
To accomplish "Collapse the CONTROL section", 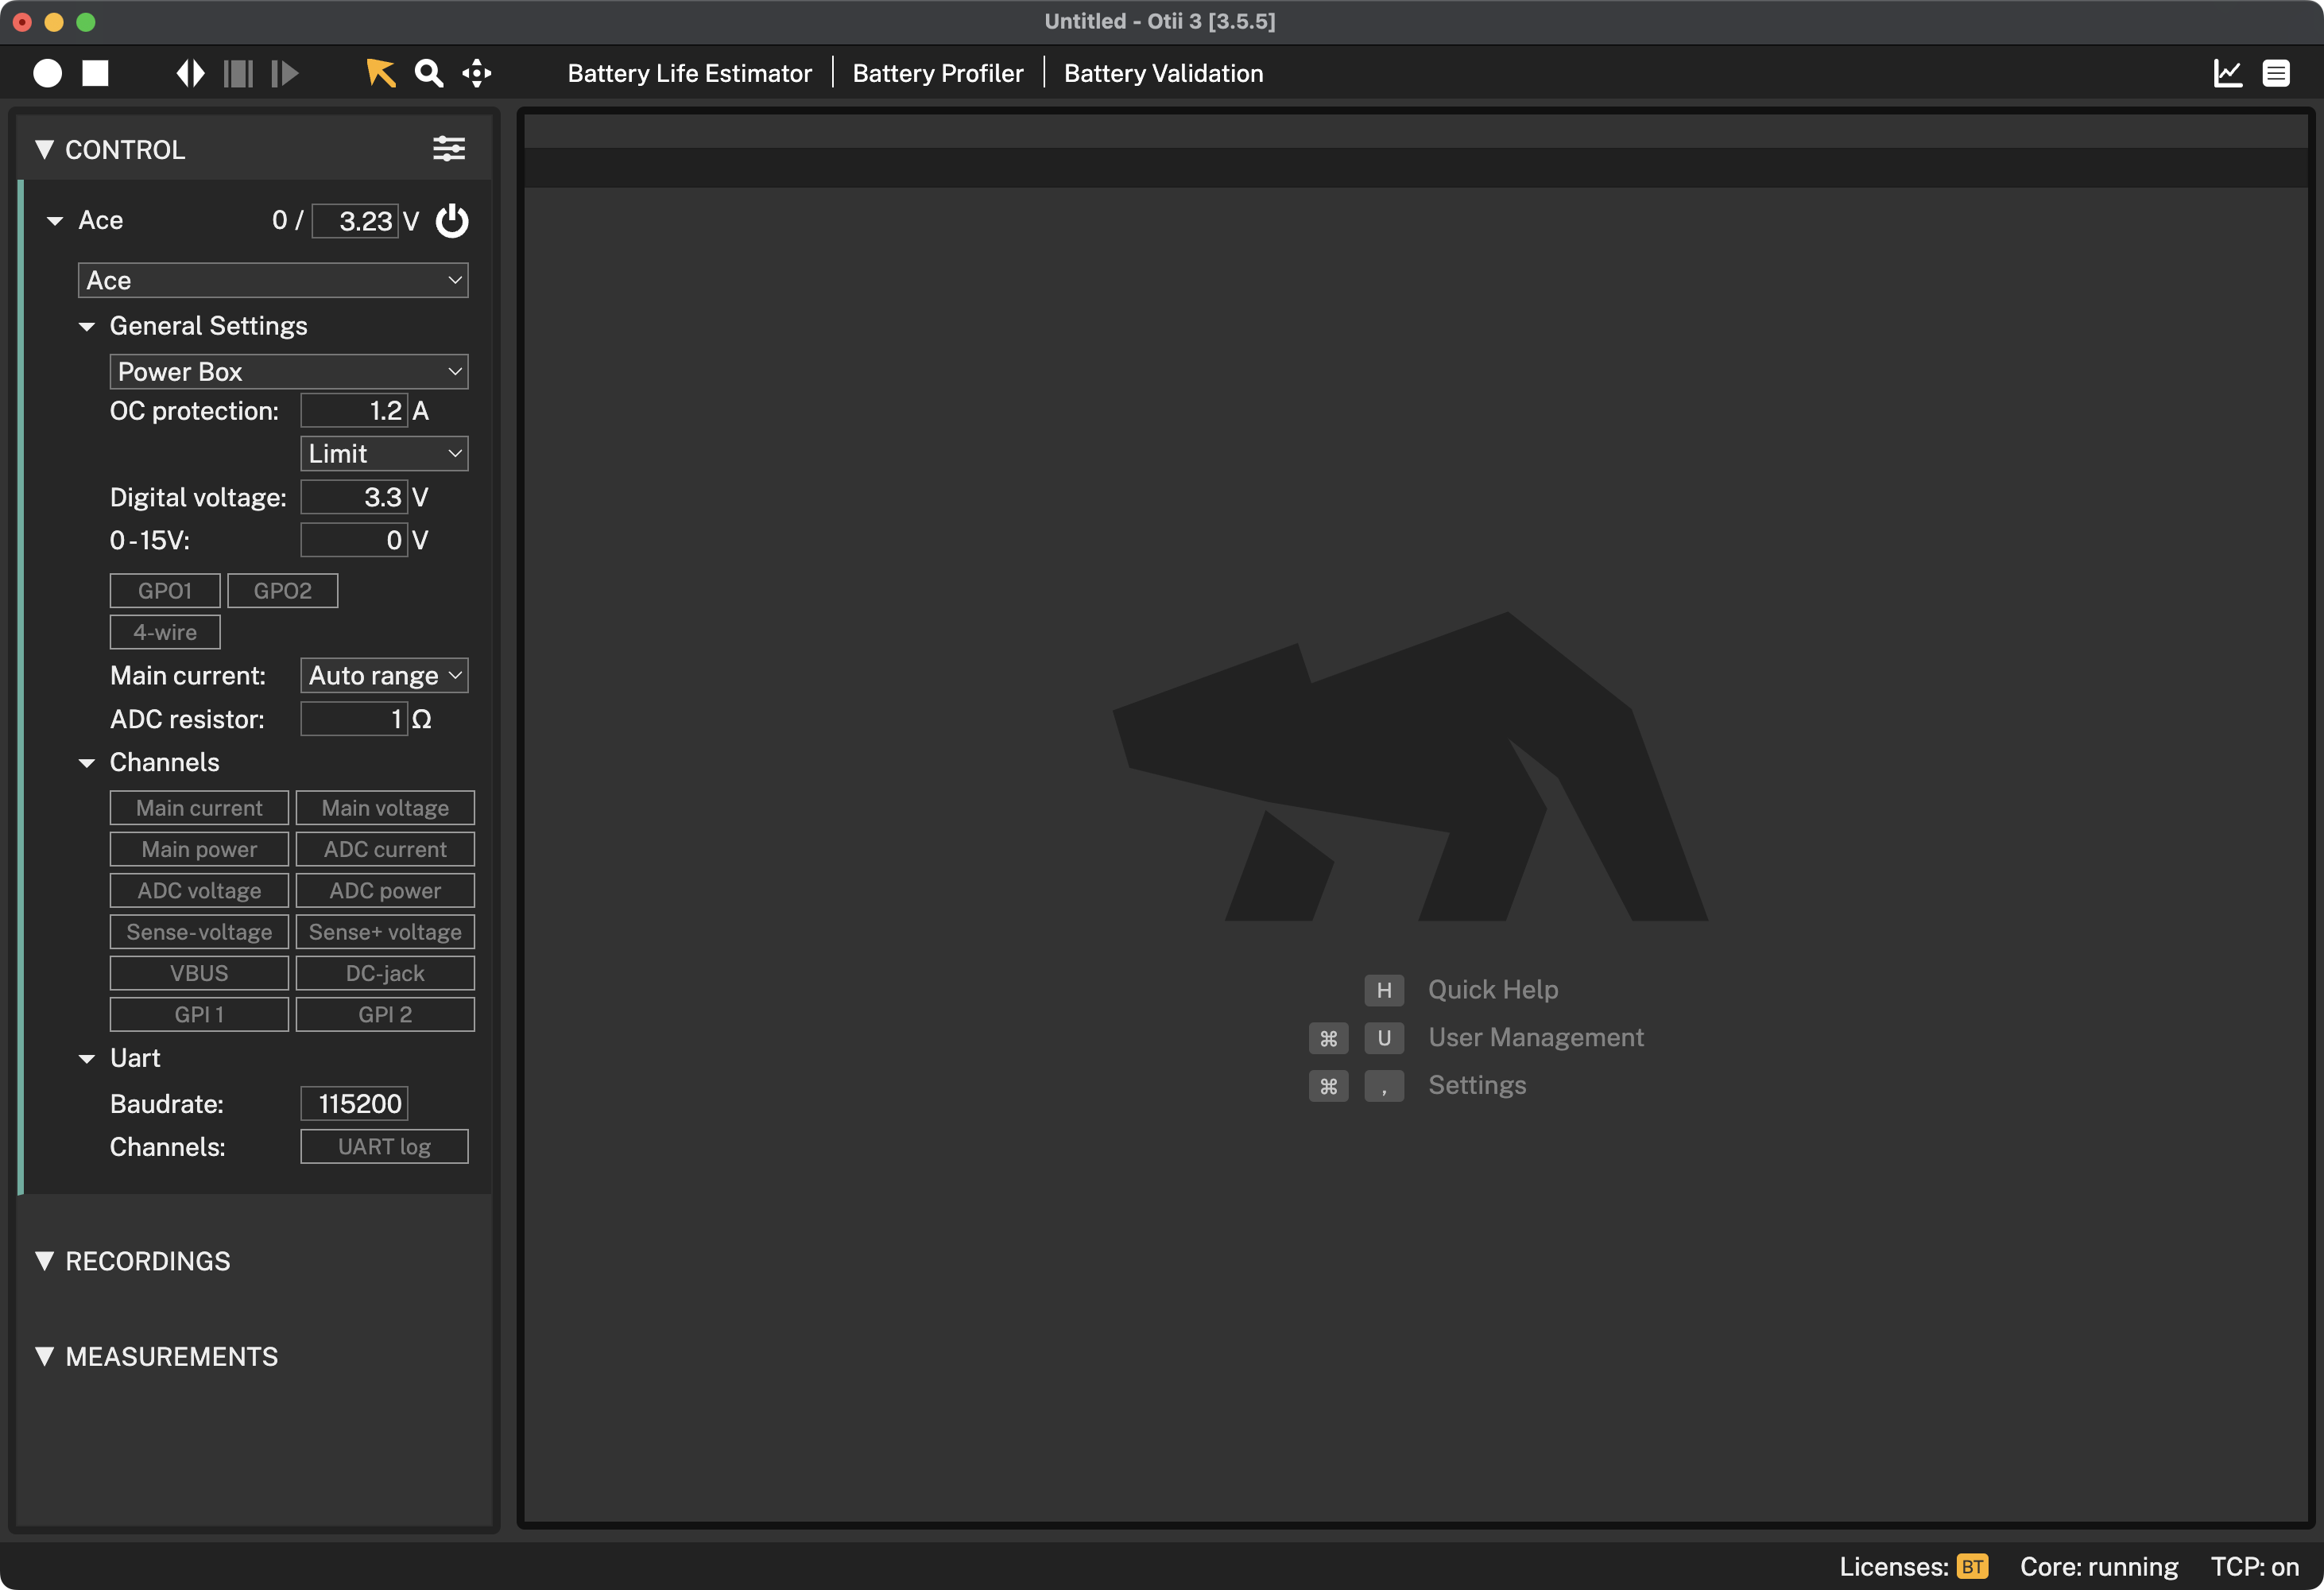I will (x=44, y=149).
